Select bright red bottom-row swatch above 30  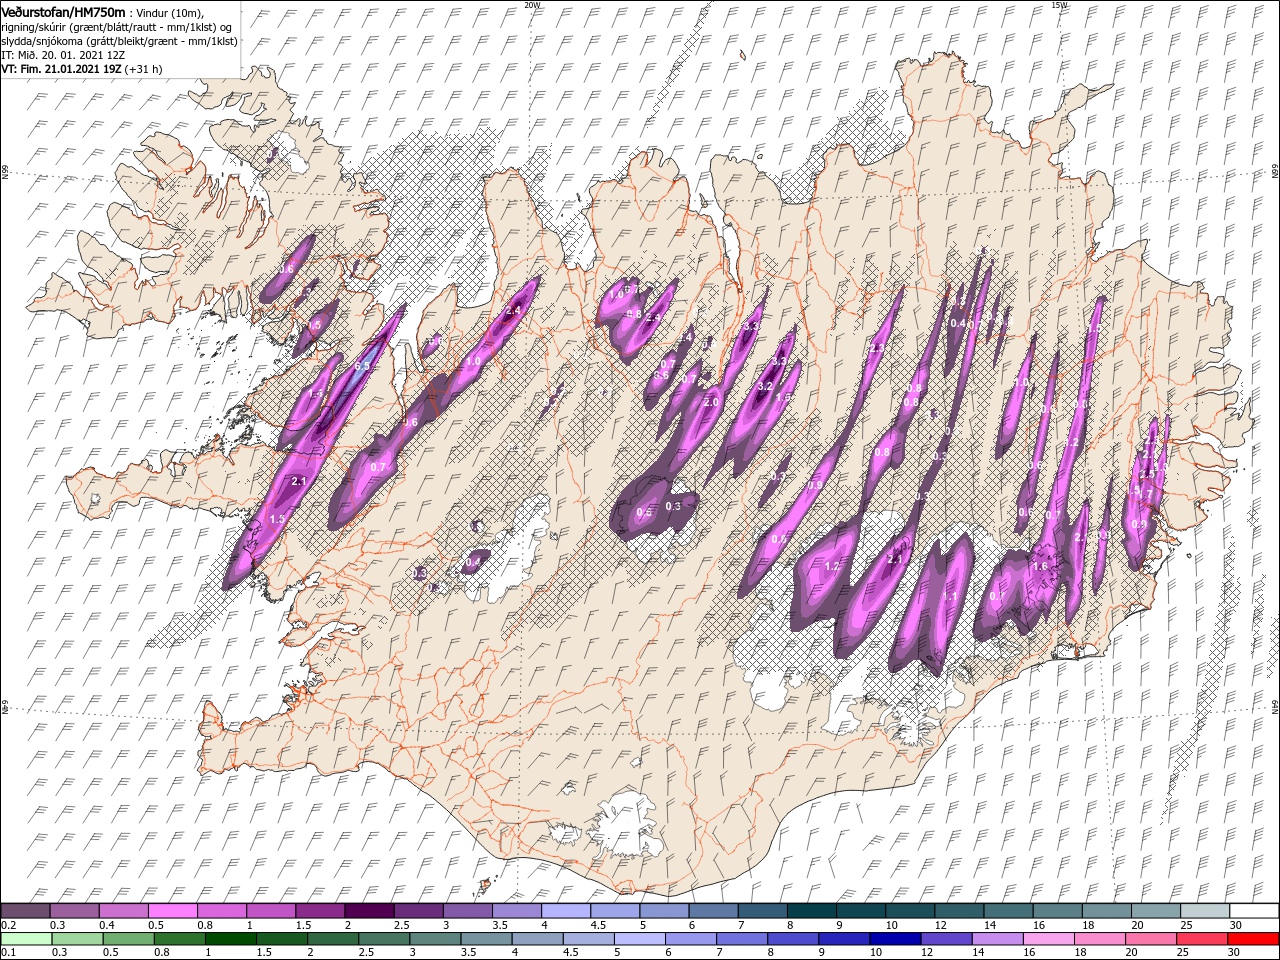1252,939
